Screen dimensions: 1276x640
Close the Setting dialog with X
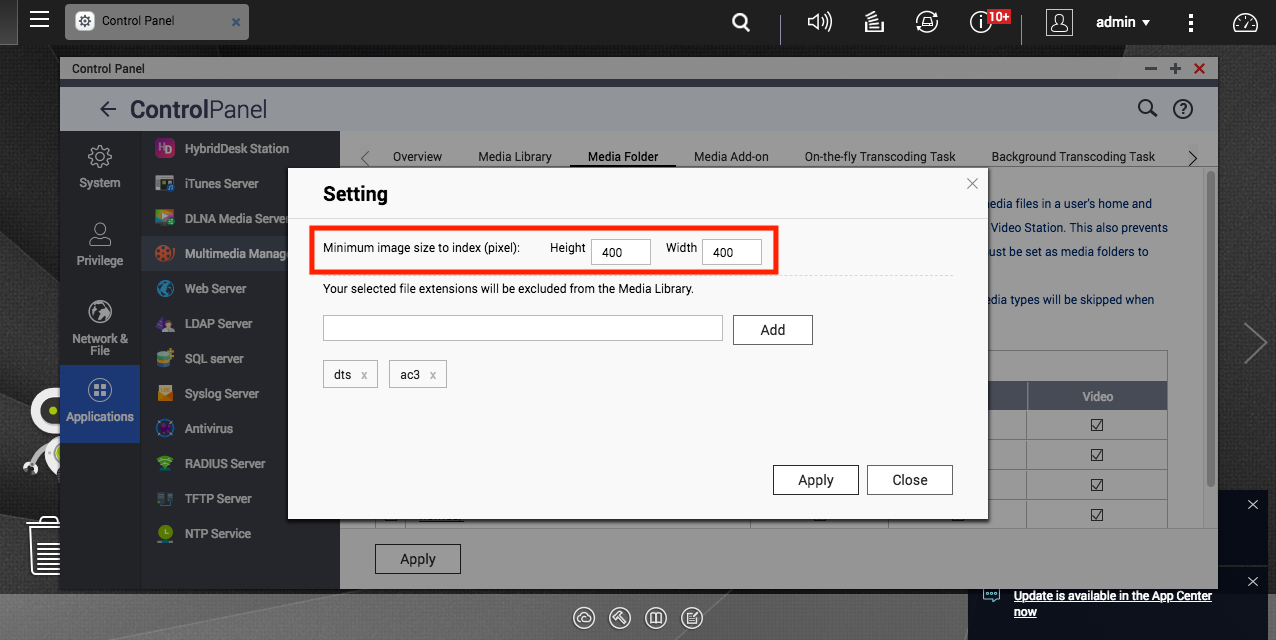(x=972, y=184)
